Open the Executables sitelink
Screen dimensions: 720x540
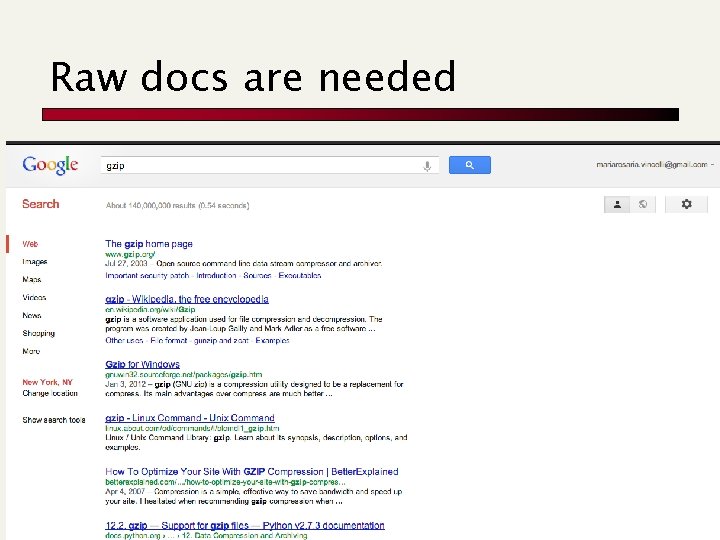[300, 276]
